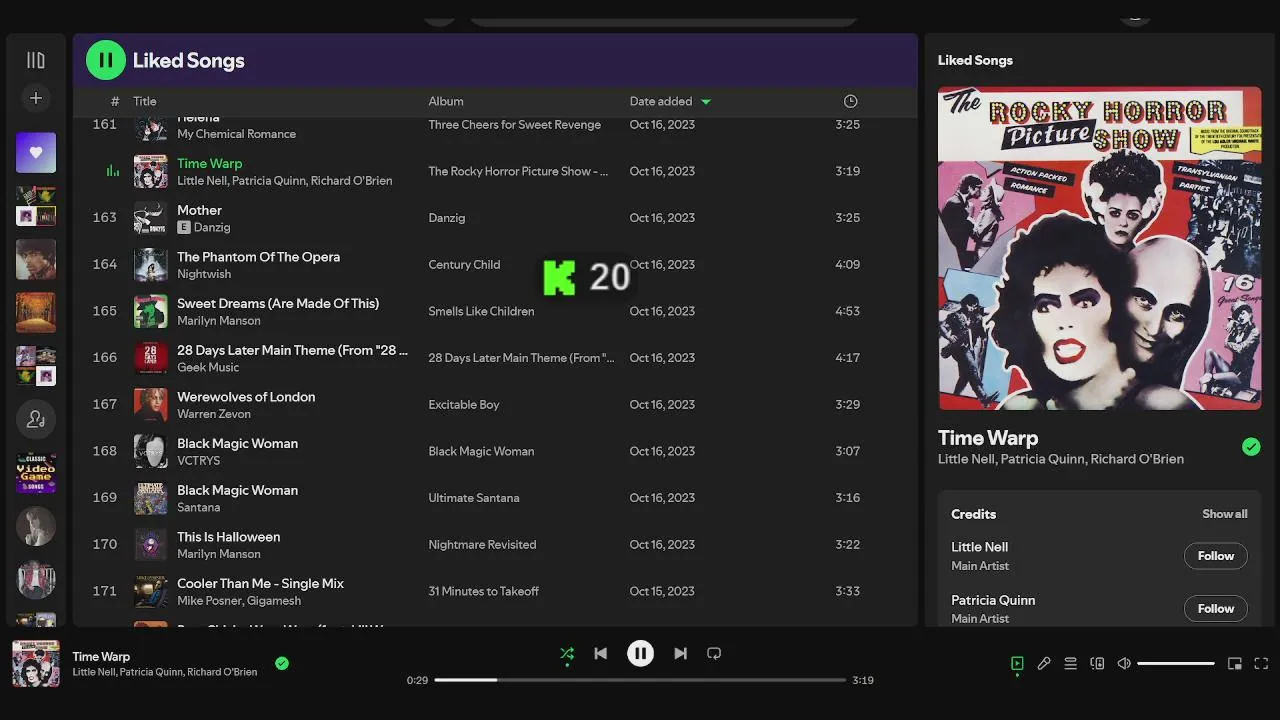This screenshot has height=720, width=1280.
Task: Open Nightmare Revisited album link
Action: click(482, 544)
